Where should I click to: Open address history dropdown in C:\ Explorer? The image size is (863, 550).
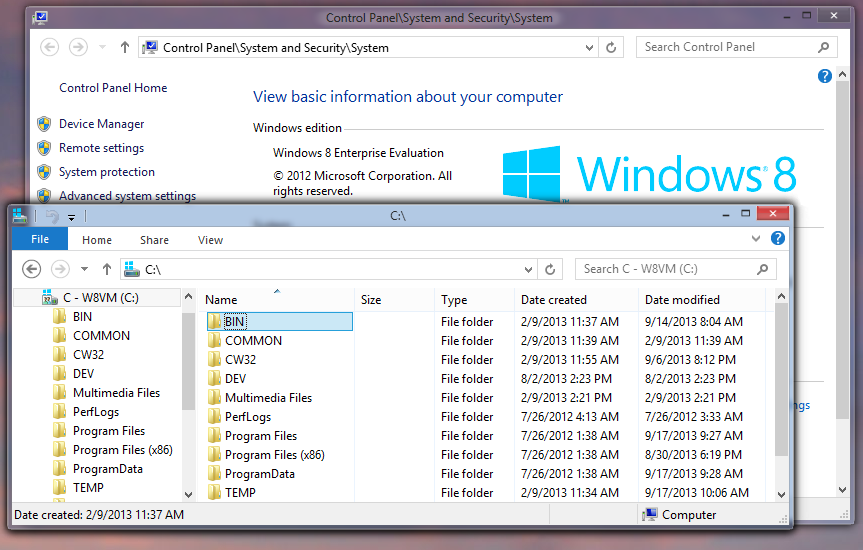tap(528, 269)
